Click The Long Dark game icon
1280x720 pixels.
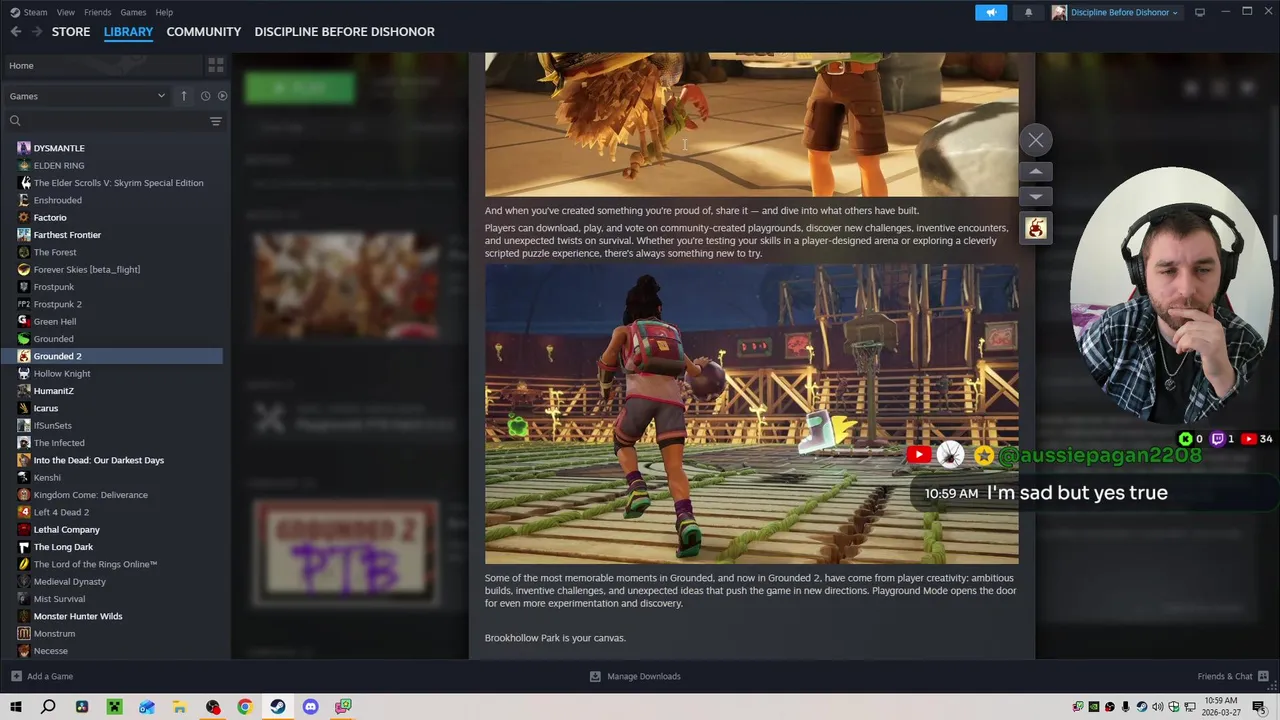(24, 547)
